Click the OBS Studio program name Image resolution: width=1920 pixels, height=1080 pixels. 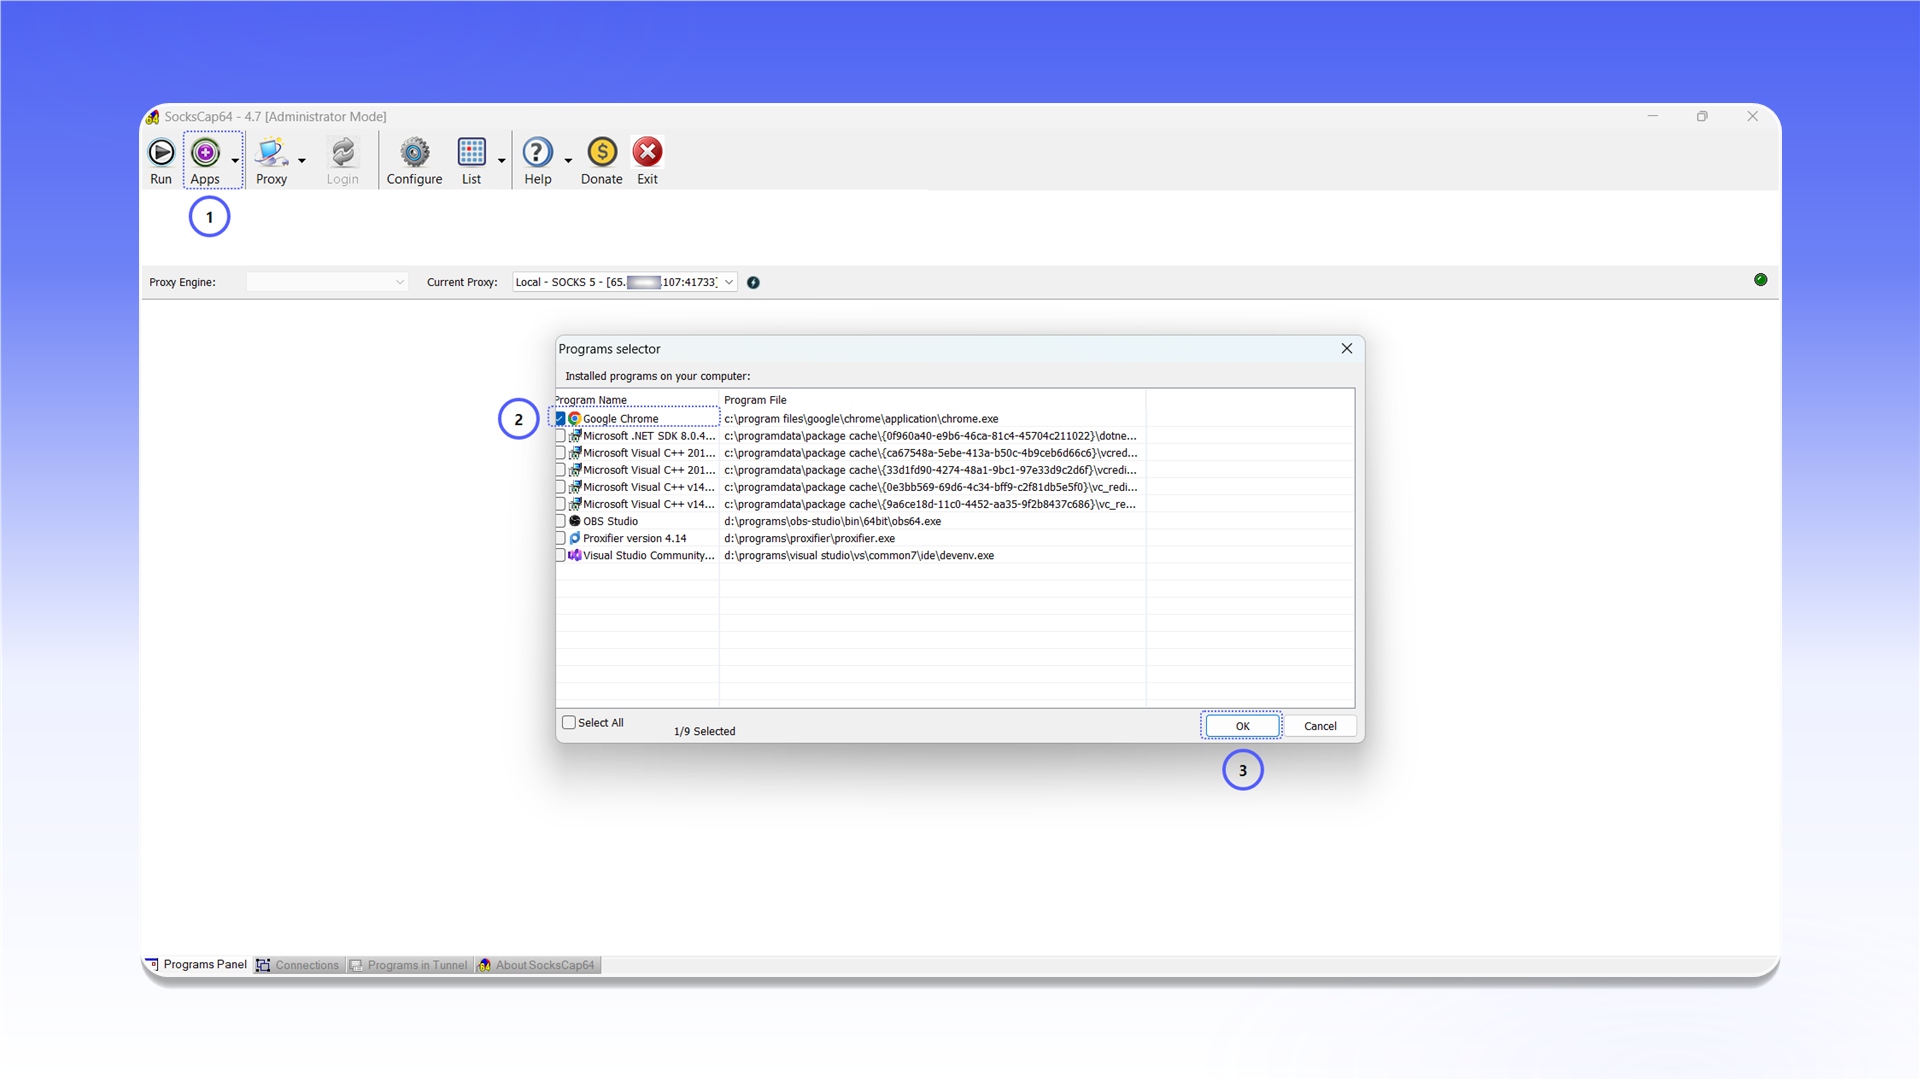pyautogui.click(x=610, y=521)
